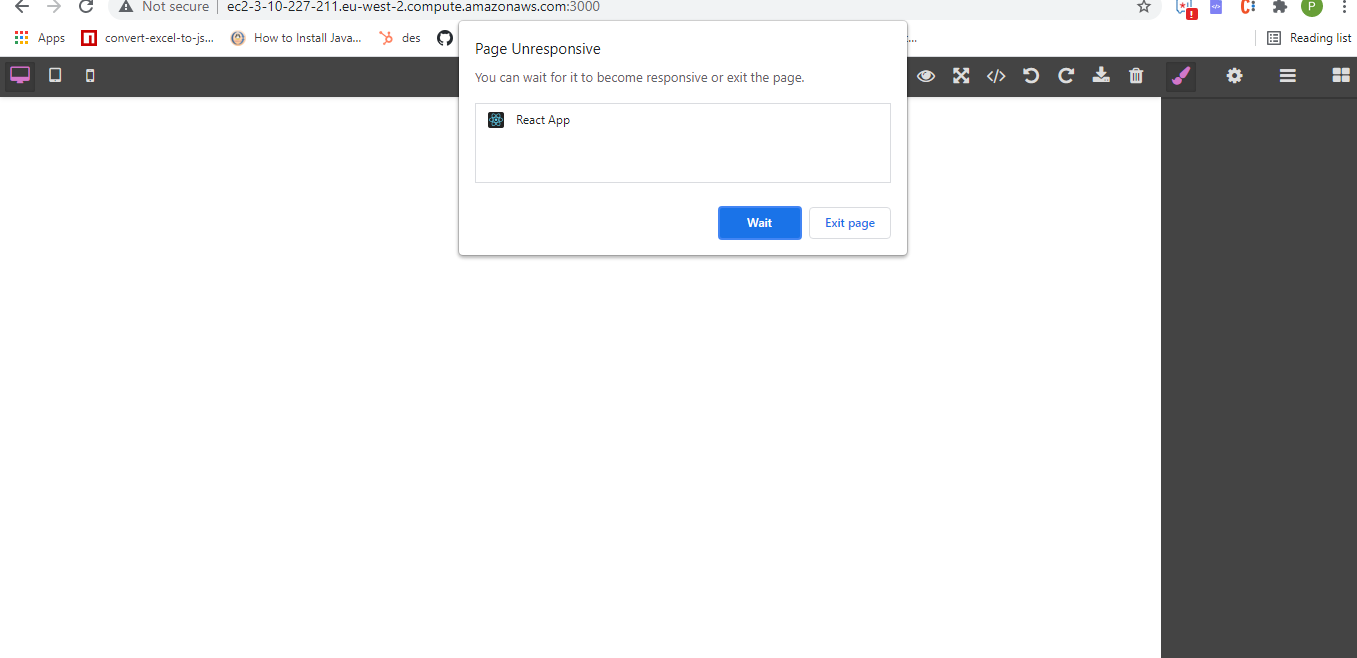
Task: Click the Wait button in dialog
Action: tap(760, 223)
